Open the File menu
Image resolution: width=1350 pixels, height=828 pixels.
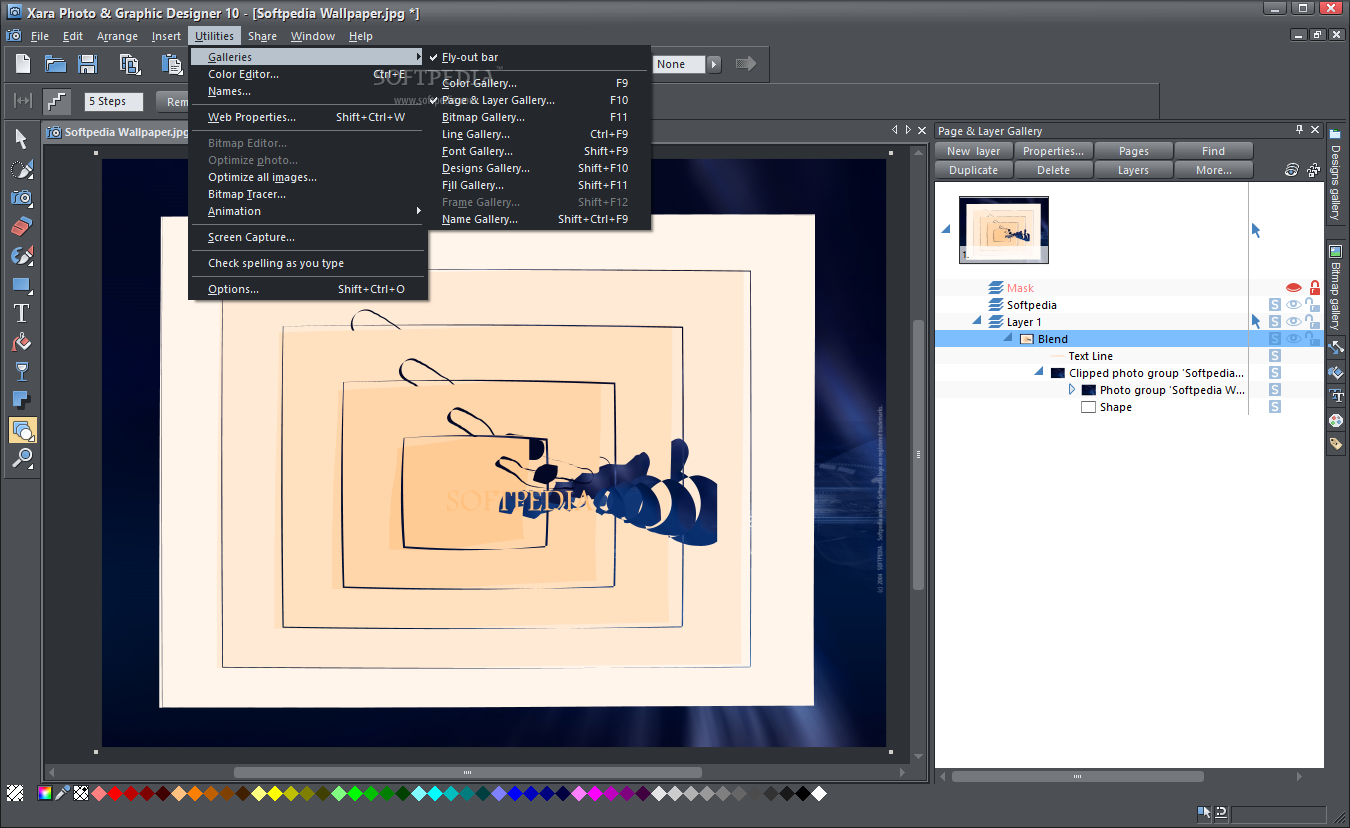click(x=39, y=36)
